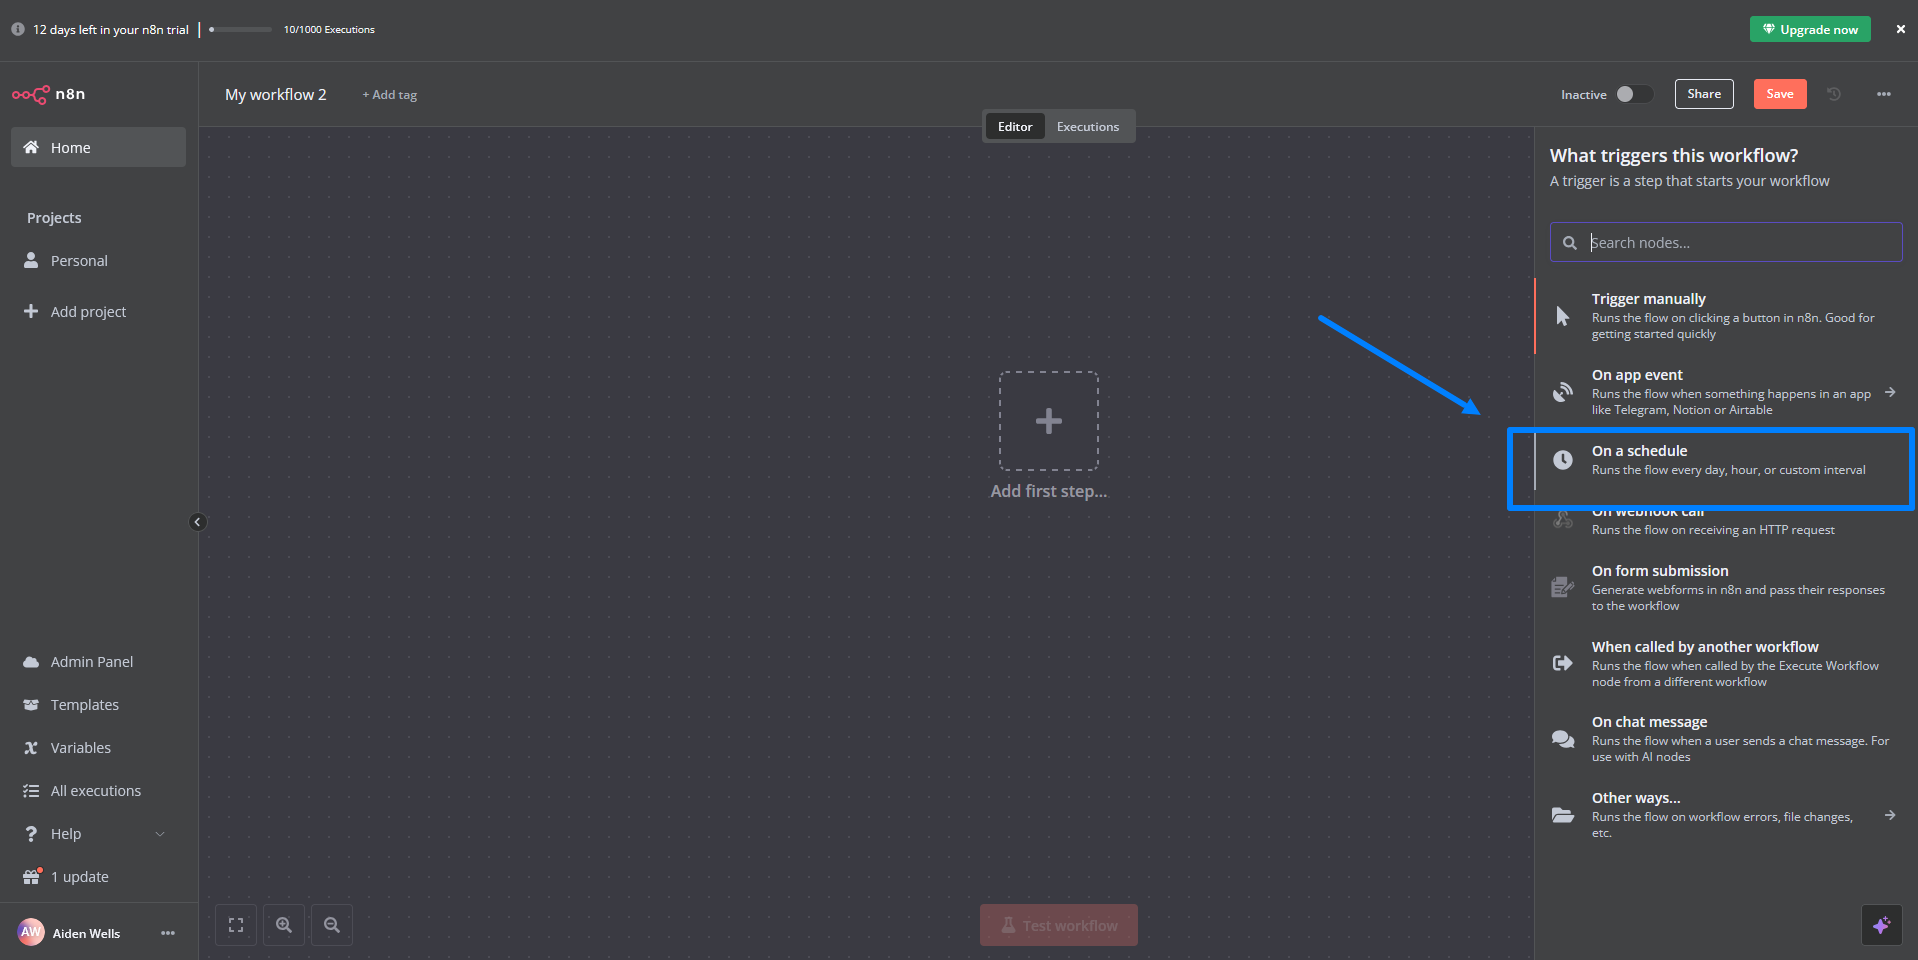Screen dimensions: 1918x960
Task: Click the Variables icon
Action: coord(31,748)
